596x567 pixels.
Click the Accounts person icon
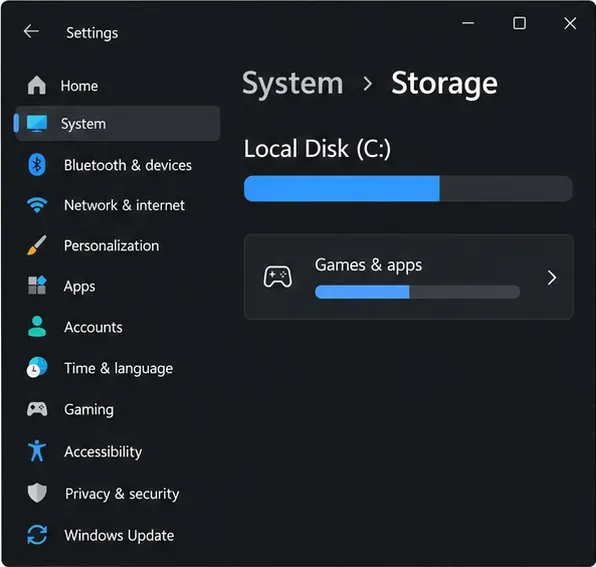coord(37,326)
